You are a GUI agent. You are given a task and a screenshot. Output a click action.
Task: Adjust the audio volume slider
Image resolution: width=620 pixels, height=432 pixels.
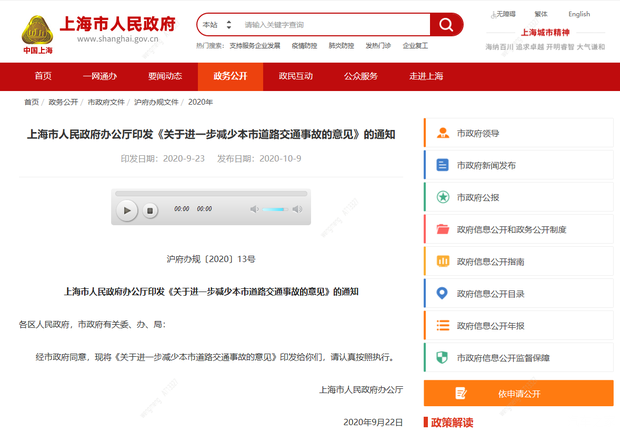pyautogui.click(x=275, y=209)
